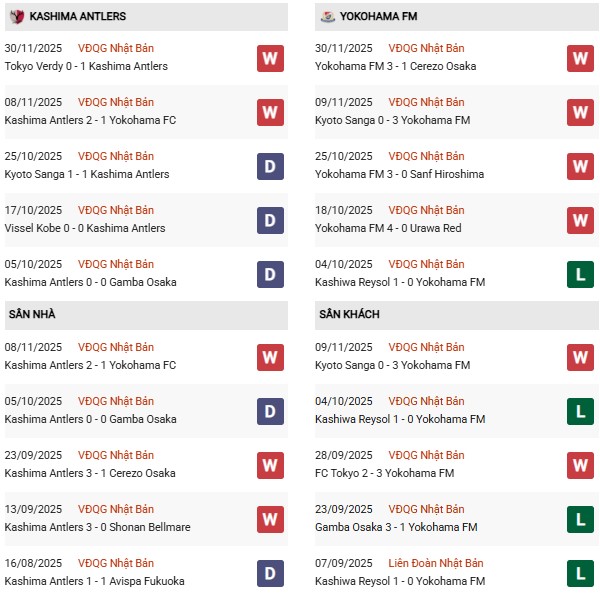The height and width of the screenshot is (596, 600).
Task: Open the YOKOHAMA FM team heading
Action: (378, 17)
